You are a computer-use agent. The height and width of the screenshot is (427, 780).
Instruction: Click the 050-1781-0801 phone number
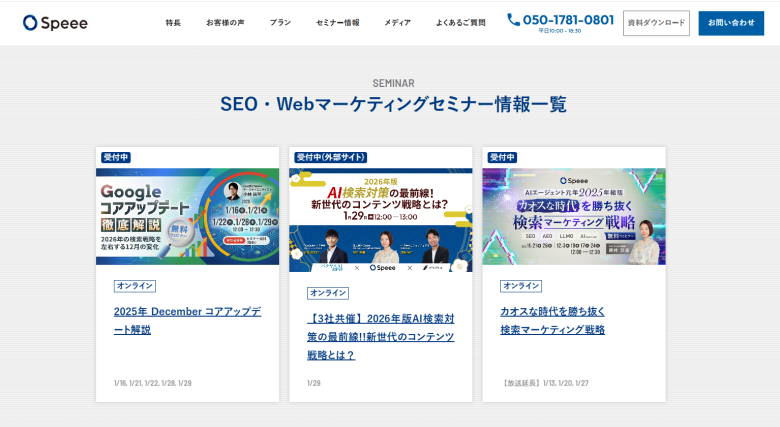click(x=568, y=20)
